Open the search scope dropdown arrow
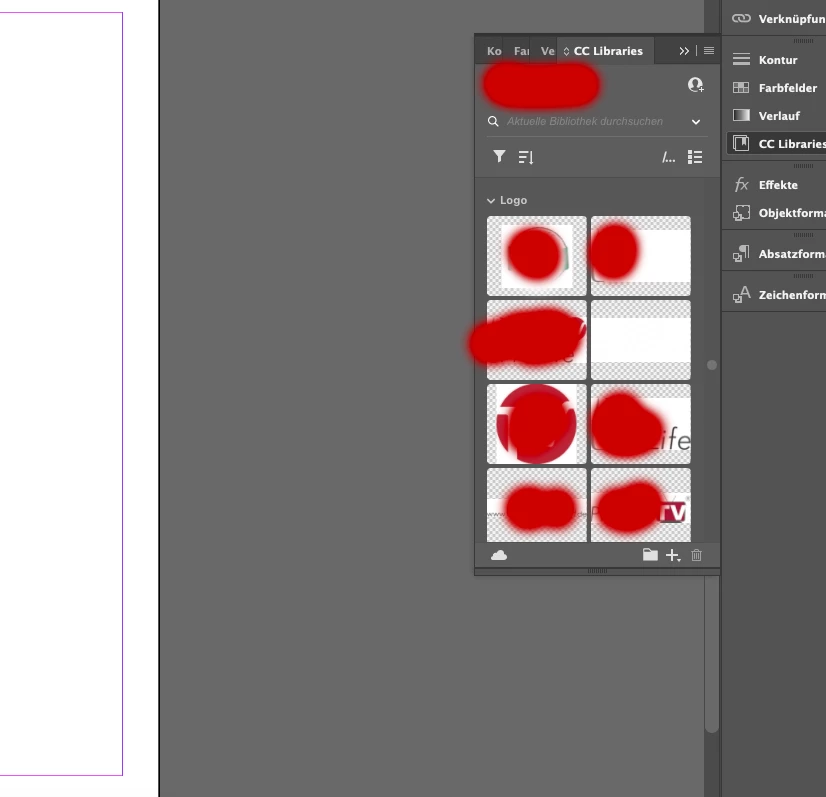The width and height of the screenshot is (826, 797). pyautogui.click(x=696, y=122)
